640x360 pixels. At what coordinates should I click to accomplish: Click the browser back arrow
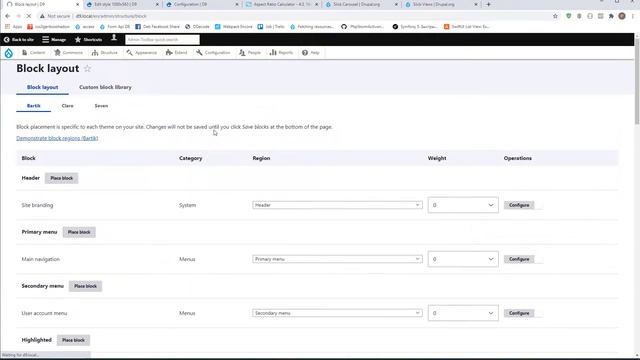8,16
